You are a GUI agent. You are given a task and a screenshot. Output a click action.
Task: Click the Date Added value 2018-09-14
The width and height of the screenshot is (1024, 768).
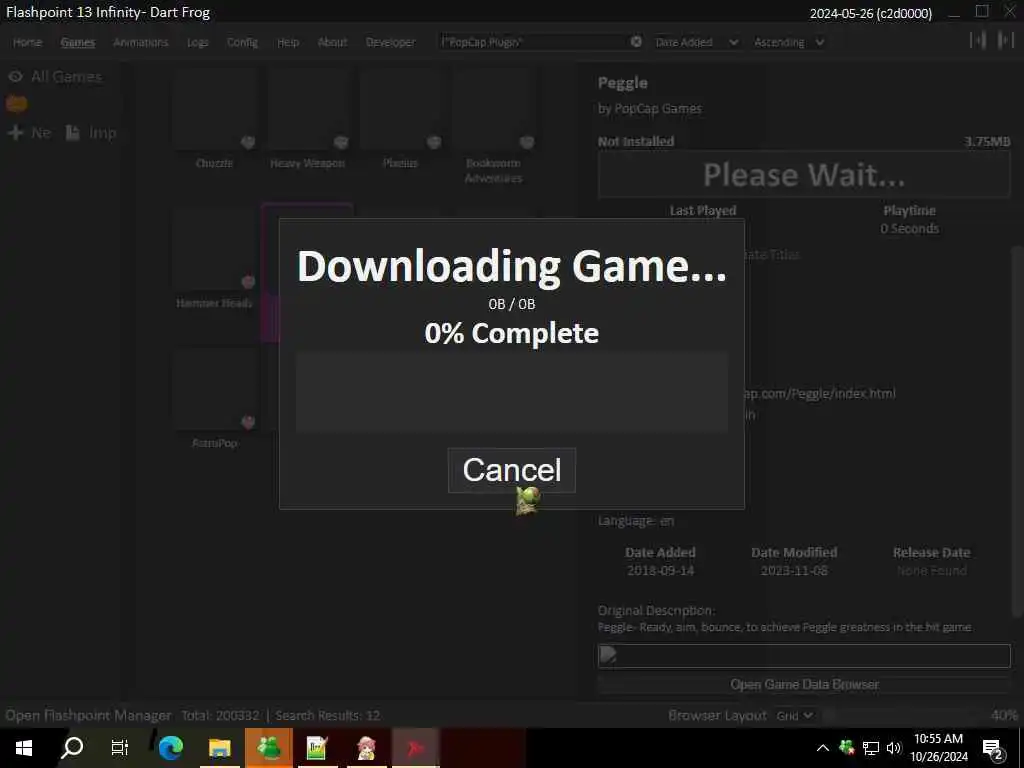click(x=660, y=570)
